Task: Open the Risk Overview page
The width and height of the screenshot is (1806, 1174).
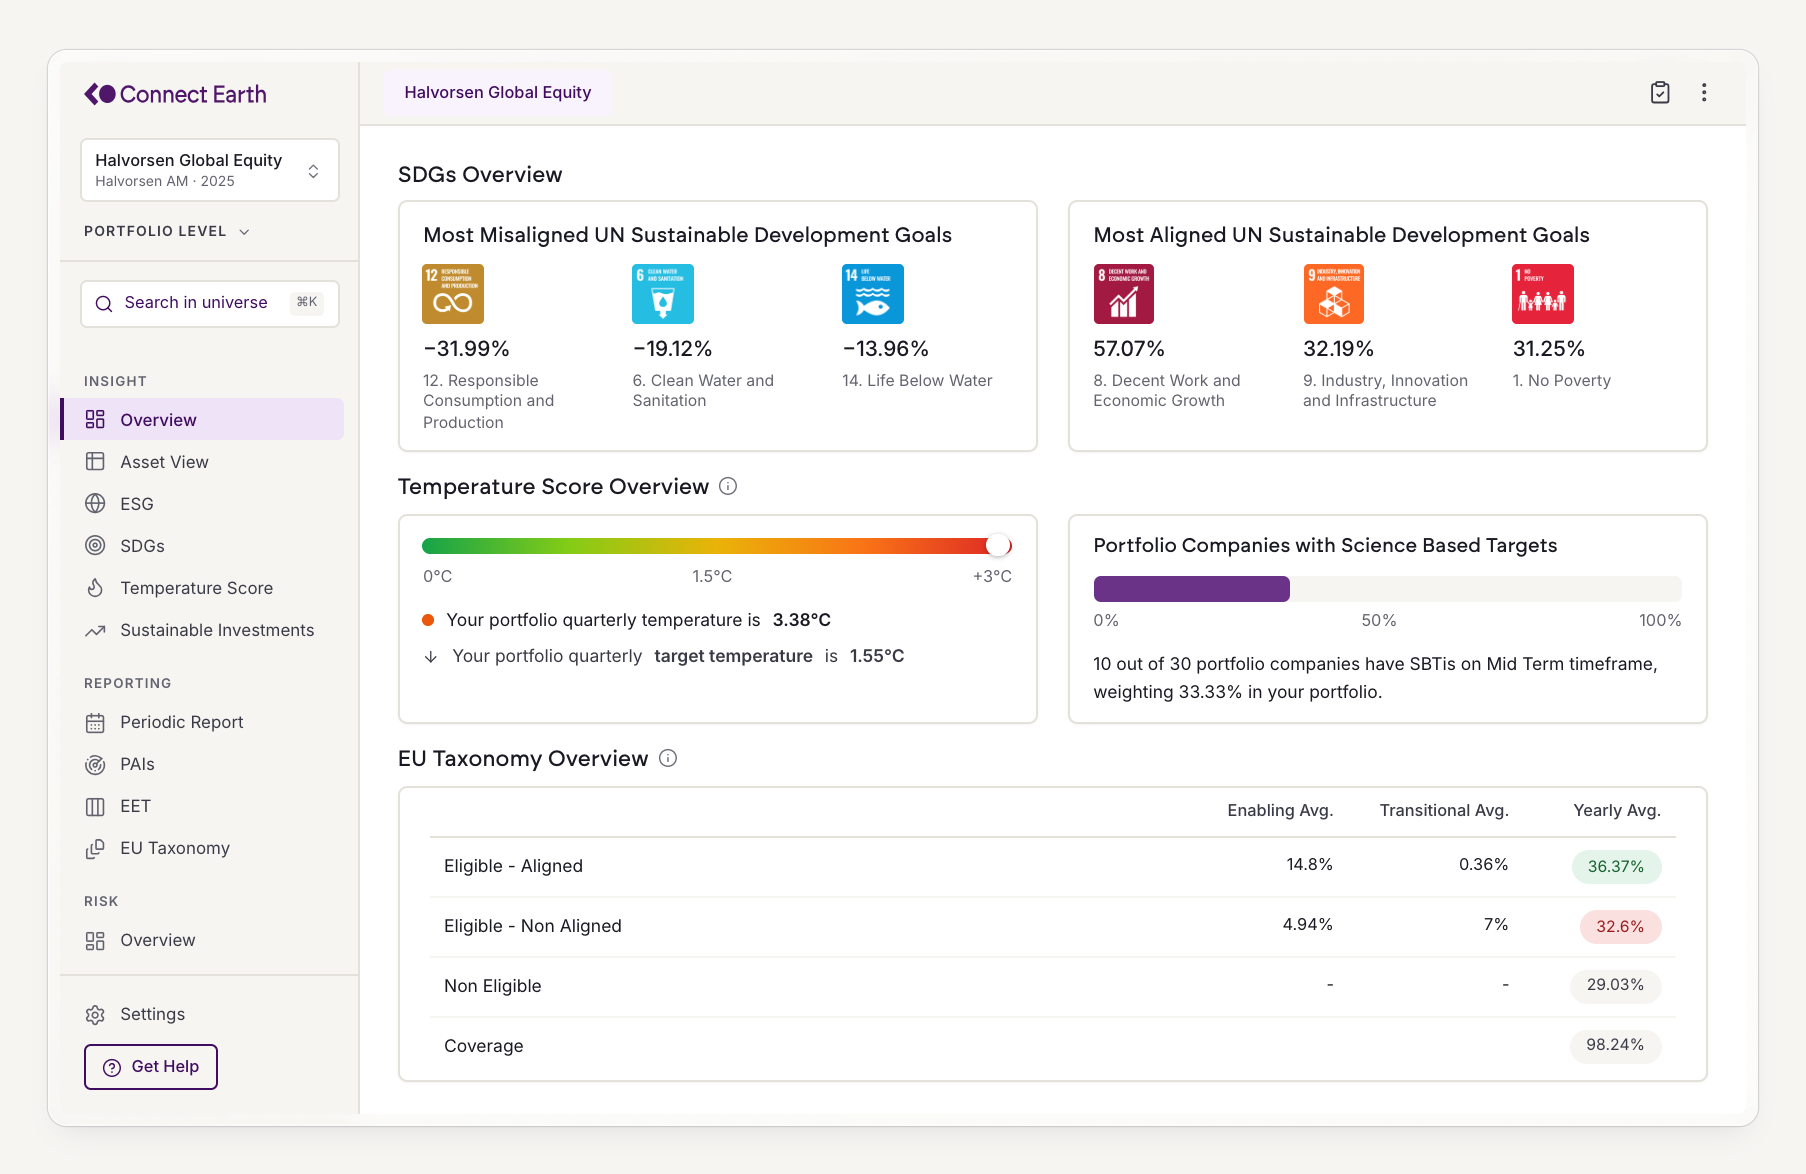Action: [203, 940]
